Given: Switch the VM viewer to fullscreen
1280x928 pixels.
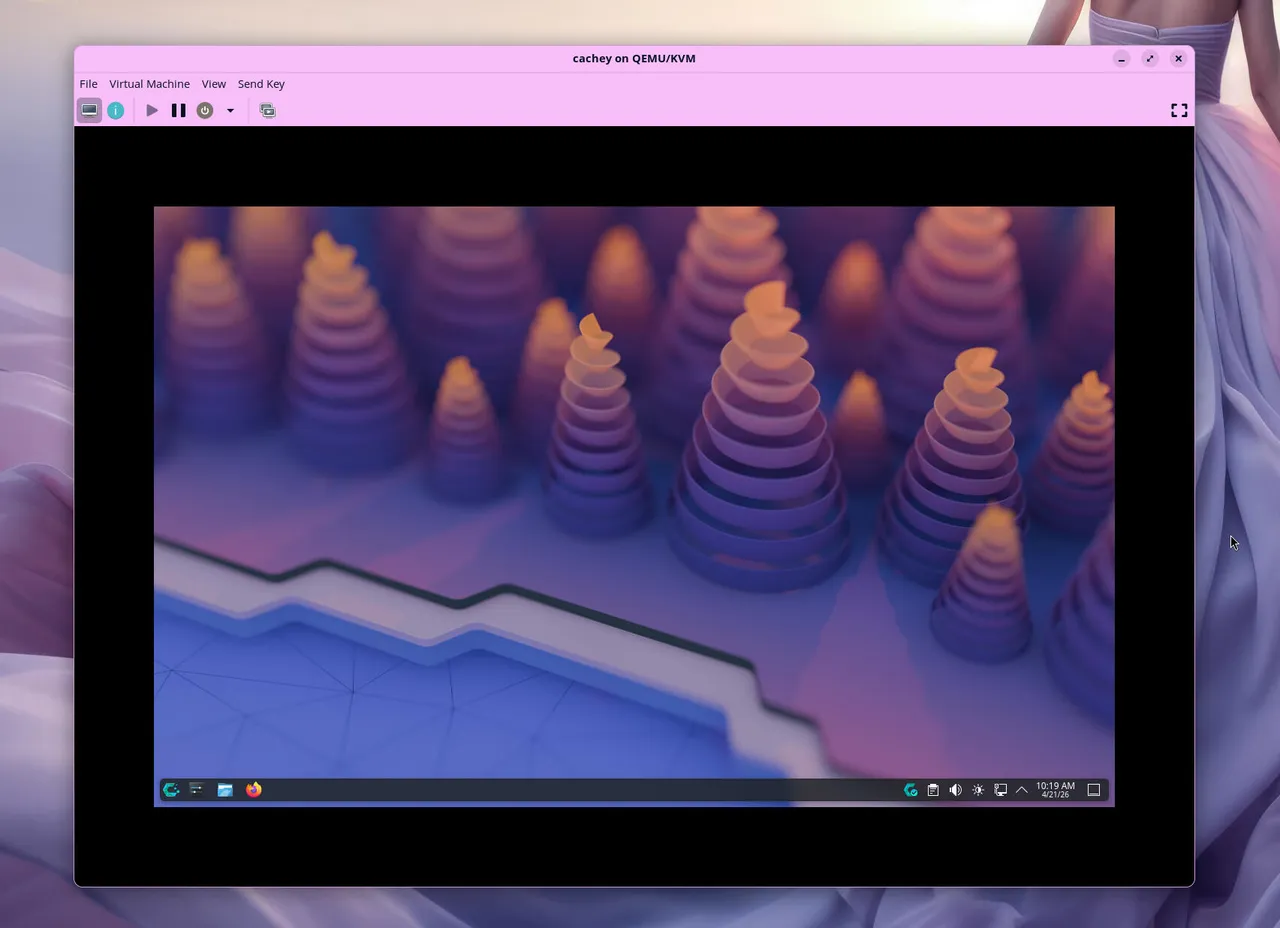Looking at the screenshot, I should (x=1179, y=110).
